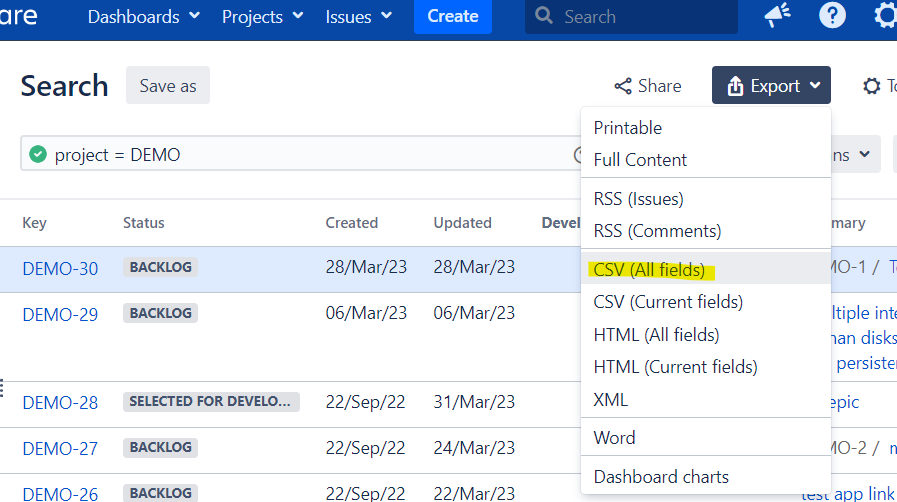Click the green valid-query check icon
897x502 pixels.
click(38, 154)
